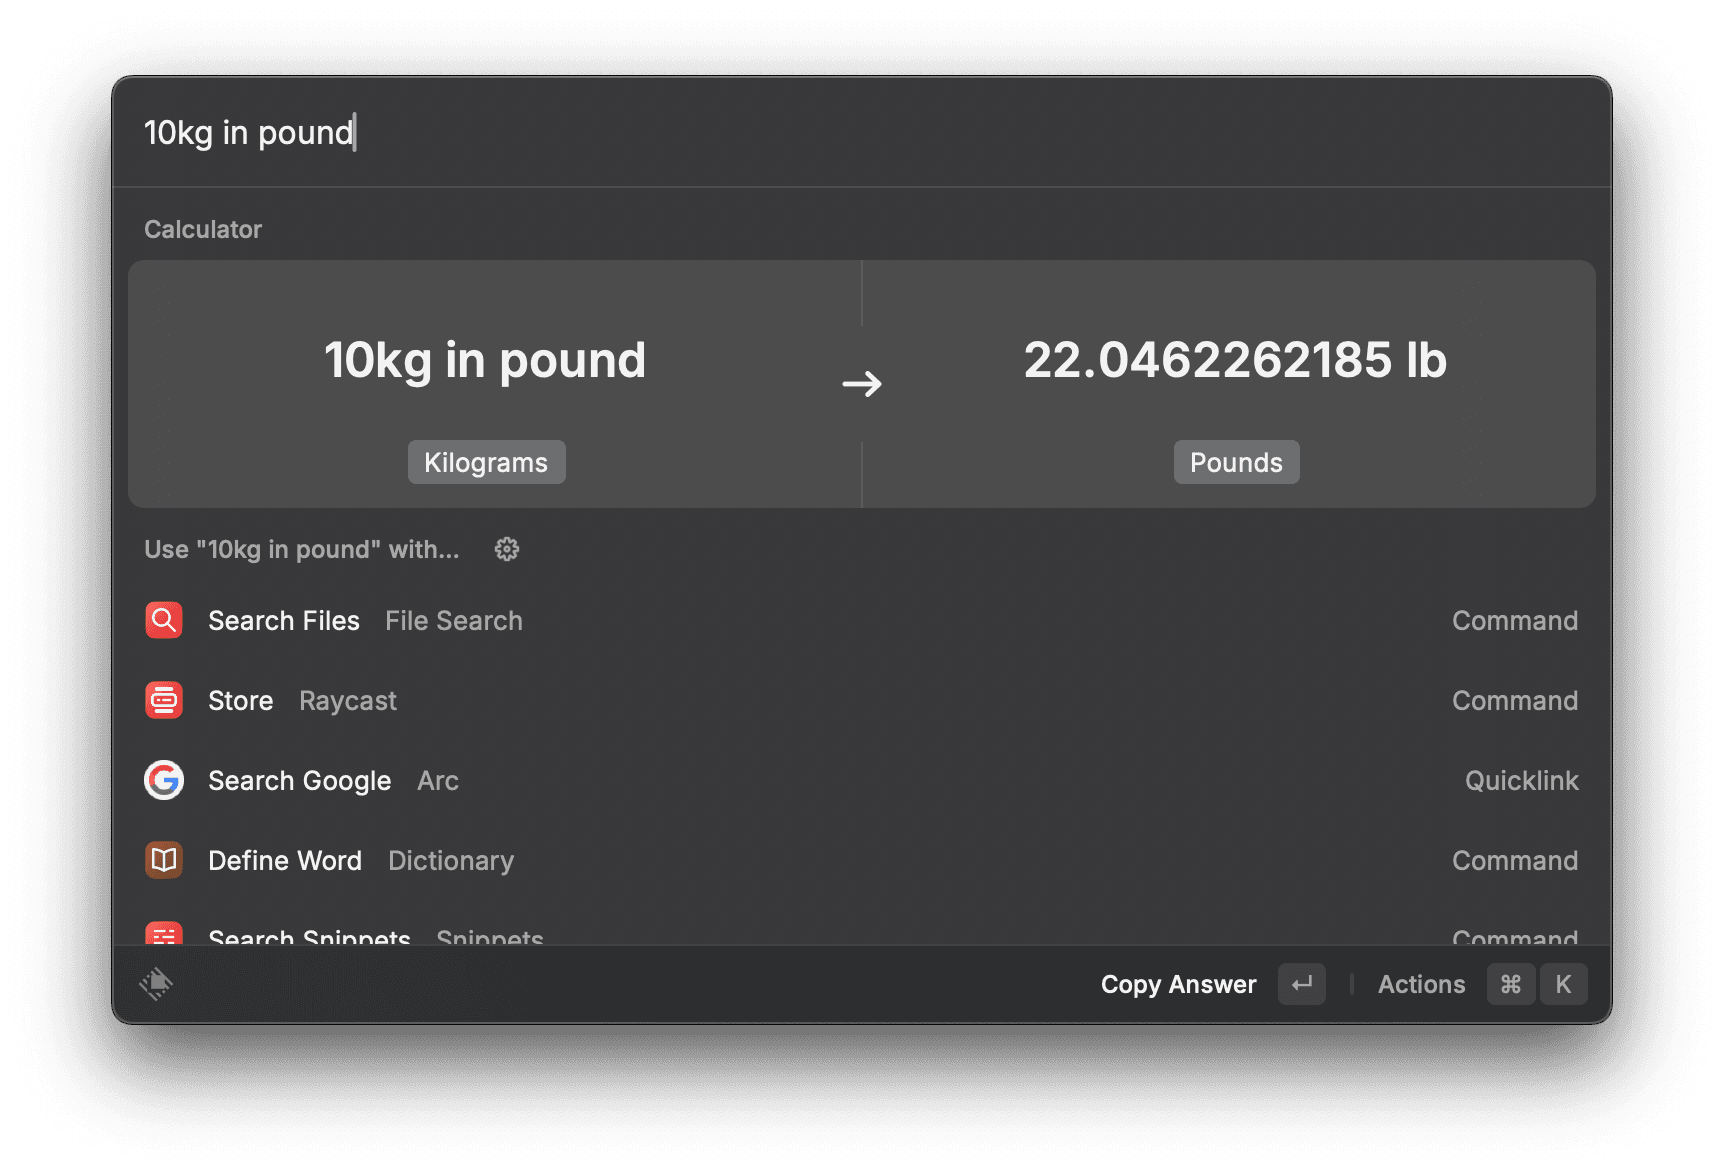Open the Kilograms unit selector
This screenshot has height=1172, width=1724.
[x=486, y=461]
